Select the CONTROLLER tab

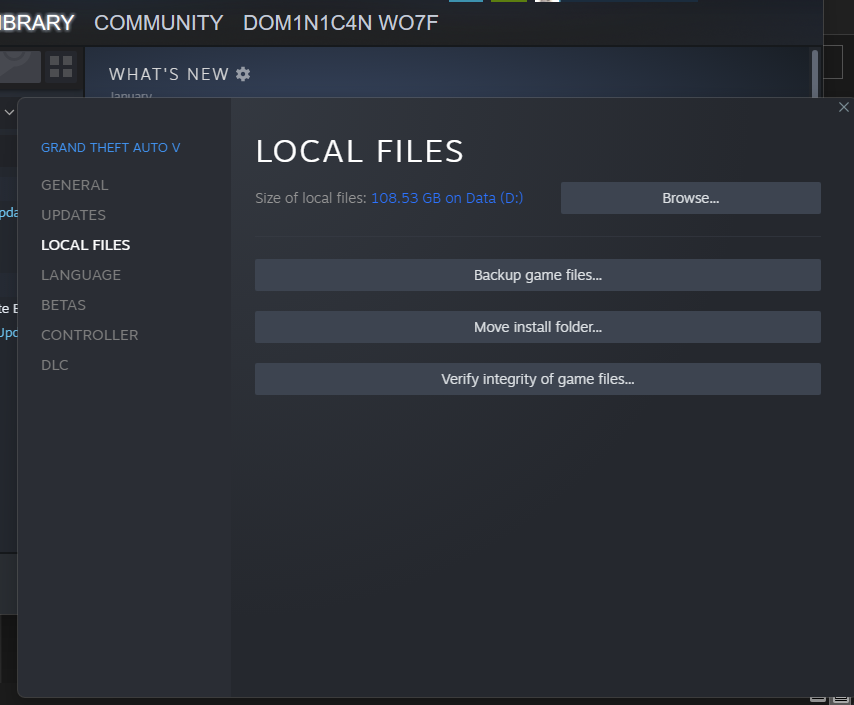click(x=90, y=335)
